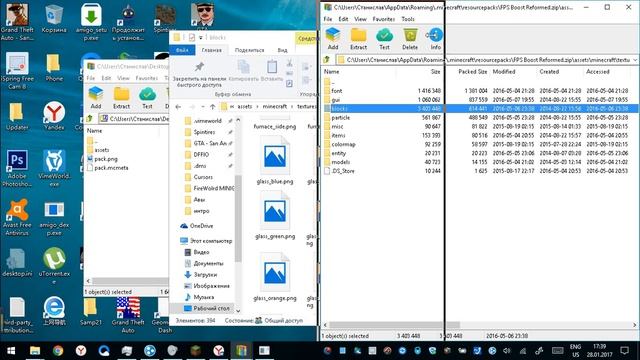Click Extract icon in FPS Boost 7-Zip window

358,39
